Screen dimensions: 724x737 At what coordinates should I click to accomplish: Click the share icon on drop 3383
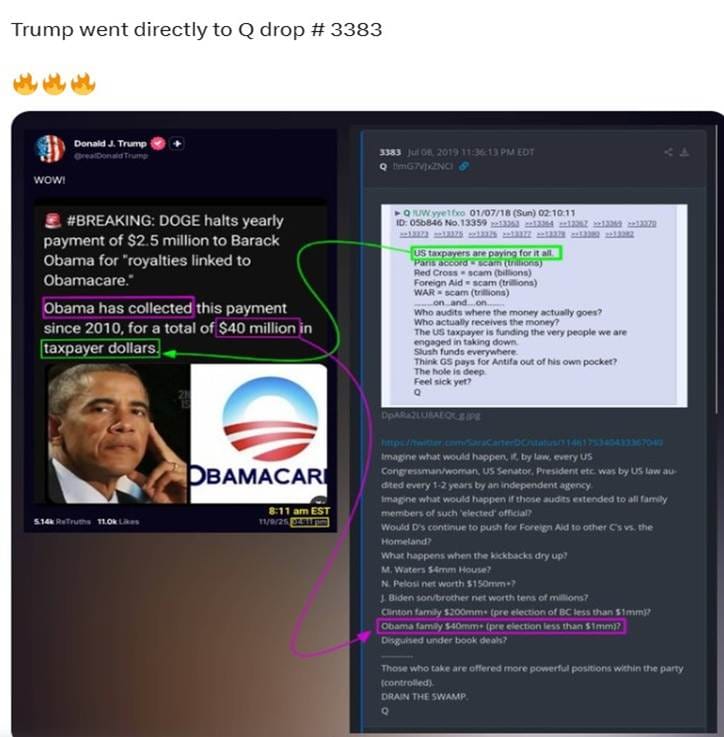coord(668,152)
